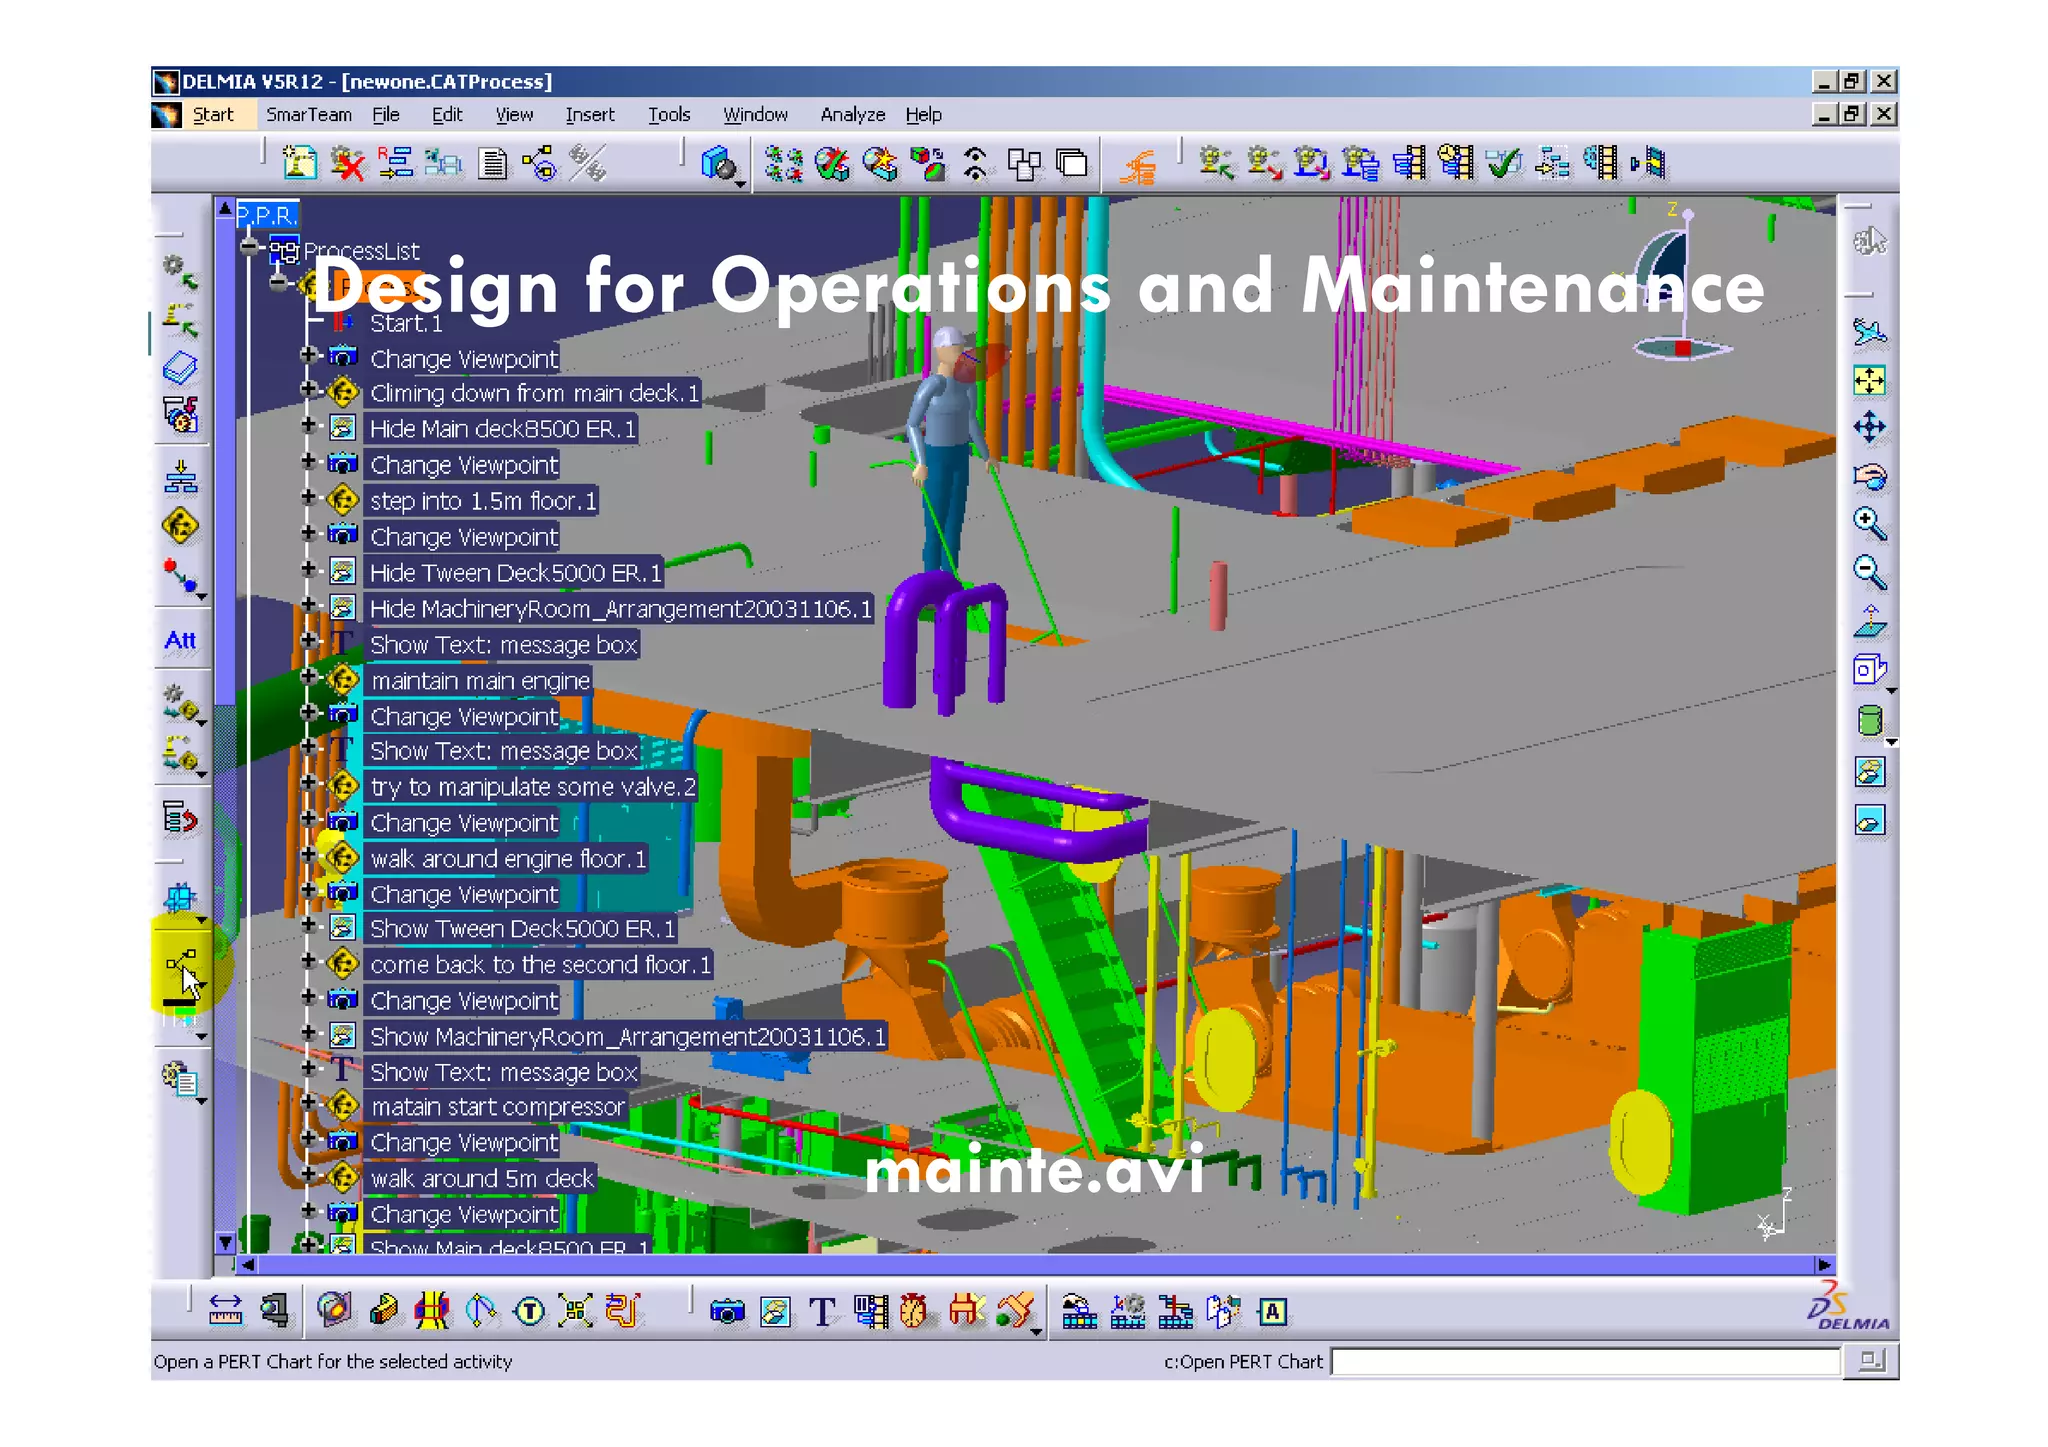Select the walk around 5m deck activity
The image size is (2048, 1447).
pyautogui.click(x=482, y=1179)
